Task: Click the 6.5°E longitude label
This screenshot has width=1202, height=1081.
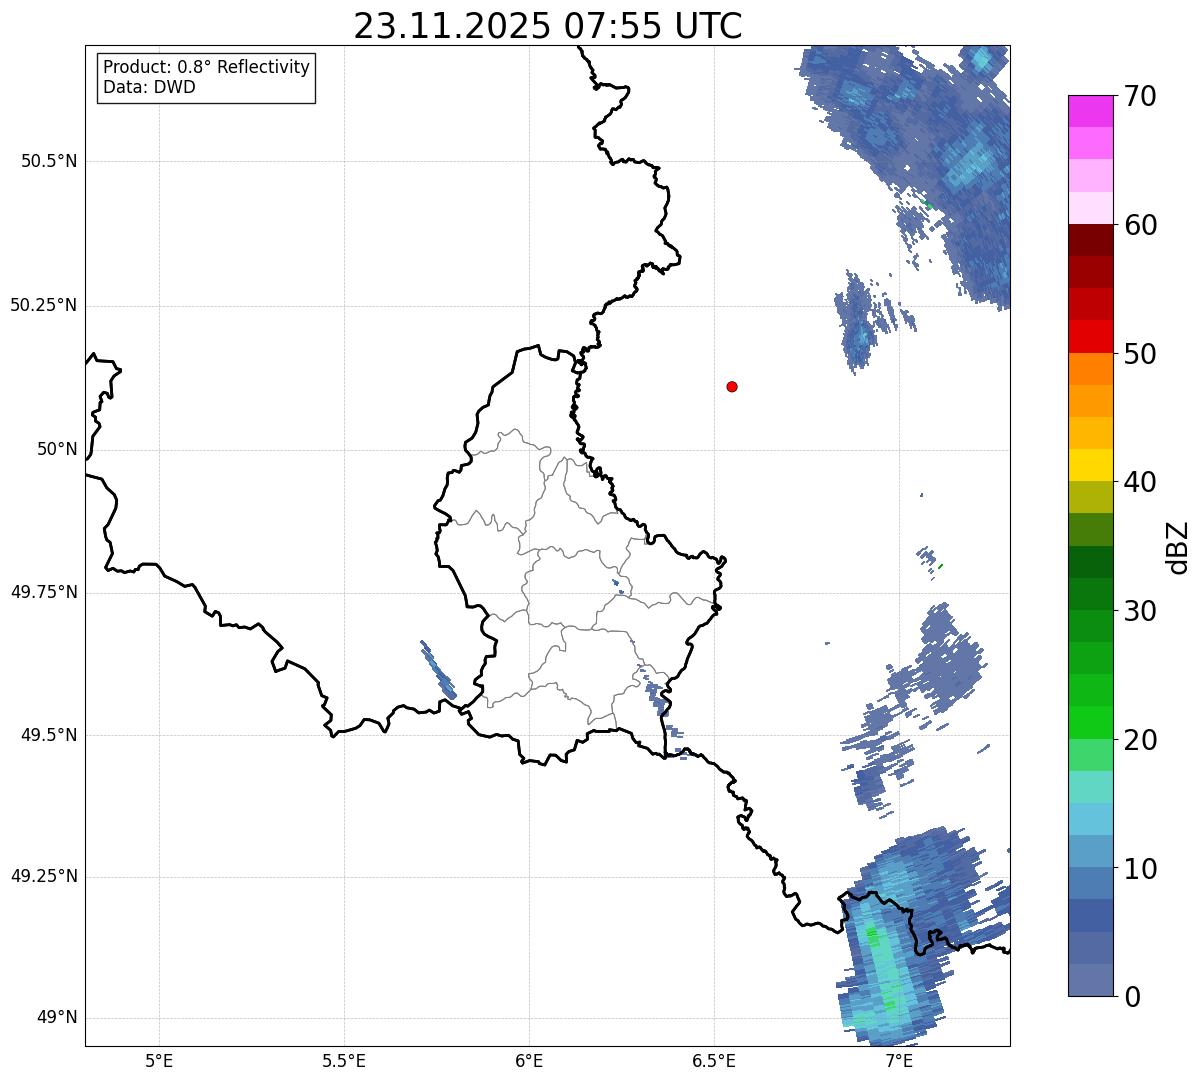Action: tap(714, 1060)
